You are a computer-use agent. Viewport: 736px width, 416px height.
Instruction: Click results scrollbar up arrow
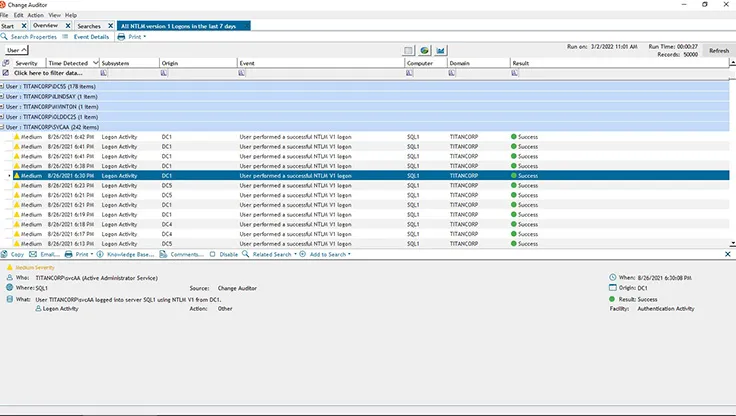[x=733, y=62]
